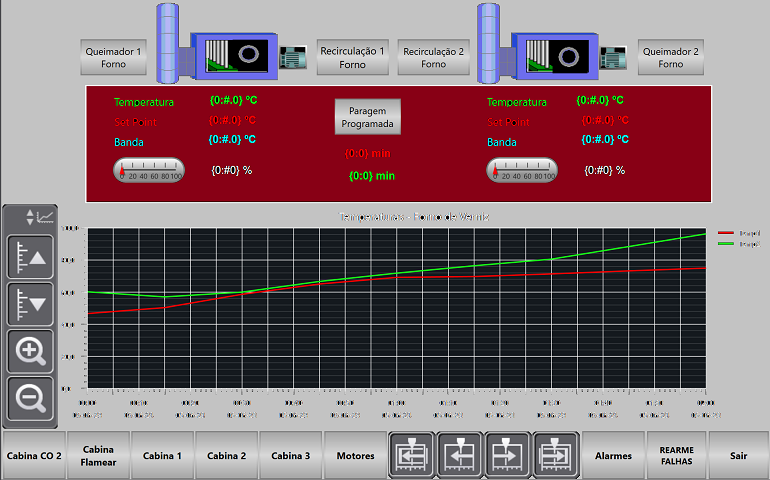This screenshot has height=480, width=770.
Task: Toggle Recirculação 1 Forno
Action: click(x=352, y=57)
